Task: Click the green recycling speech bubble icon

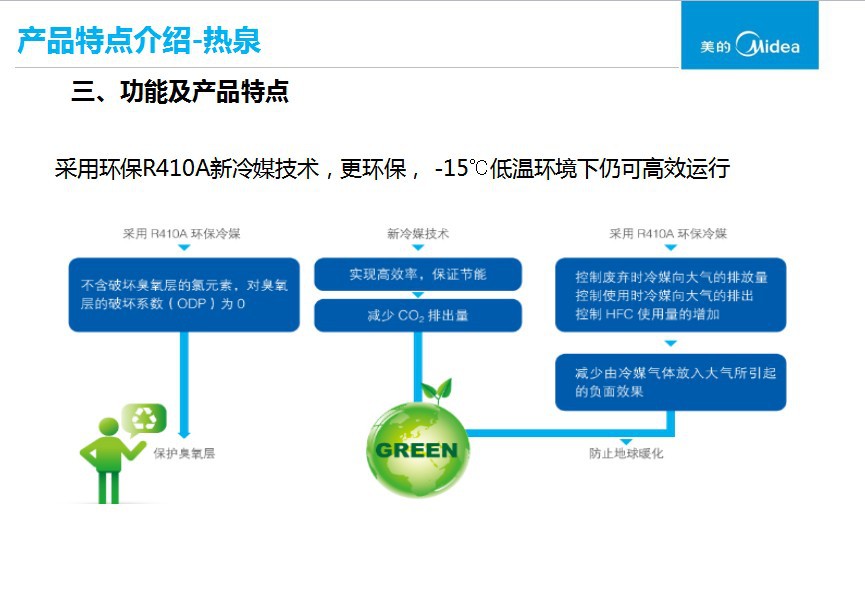Action: click(x=145, y=420)
